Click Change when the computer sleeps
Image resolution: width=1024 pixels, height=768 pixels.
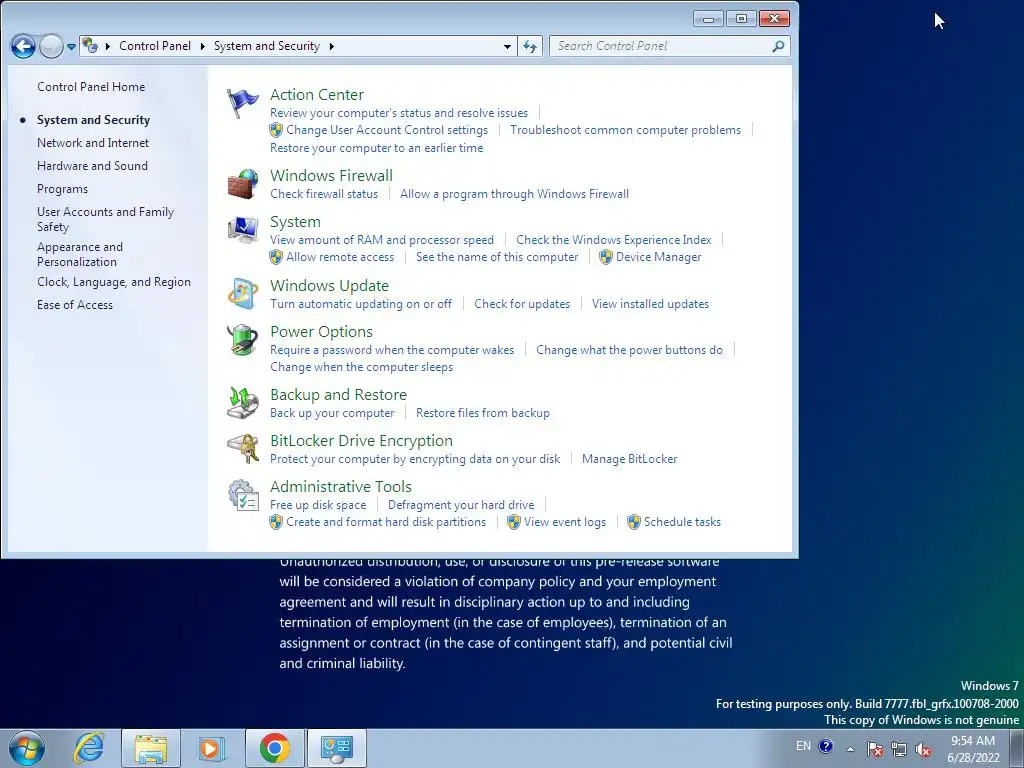361,367
